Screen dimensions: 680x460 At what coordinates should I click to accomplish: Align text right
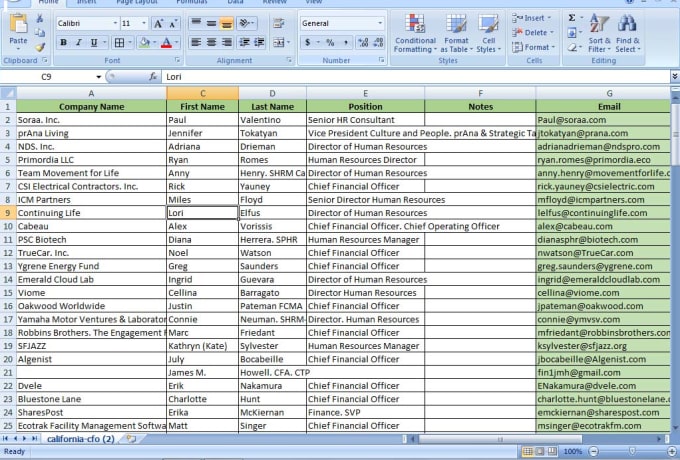pyautogui.click(x=226, y=42)
